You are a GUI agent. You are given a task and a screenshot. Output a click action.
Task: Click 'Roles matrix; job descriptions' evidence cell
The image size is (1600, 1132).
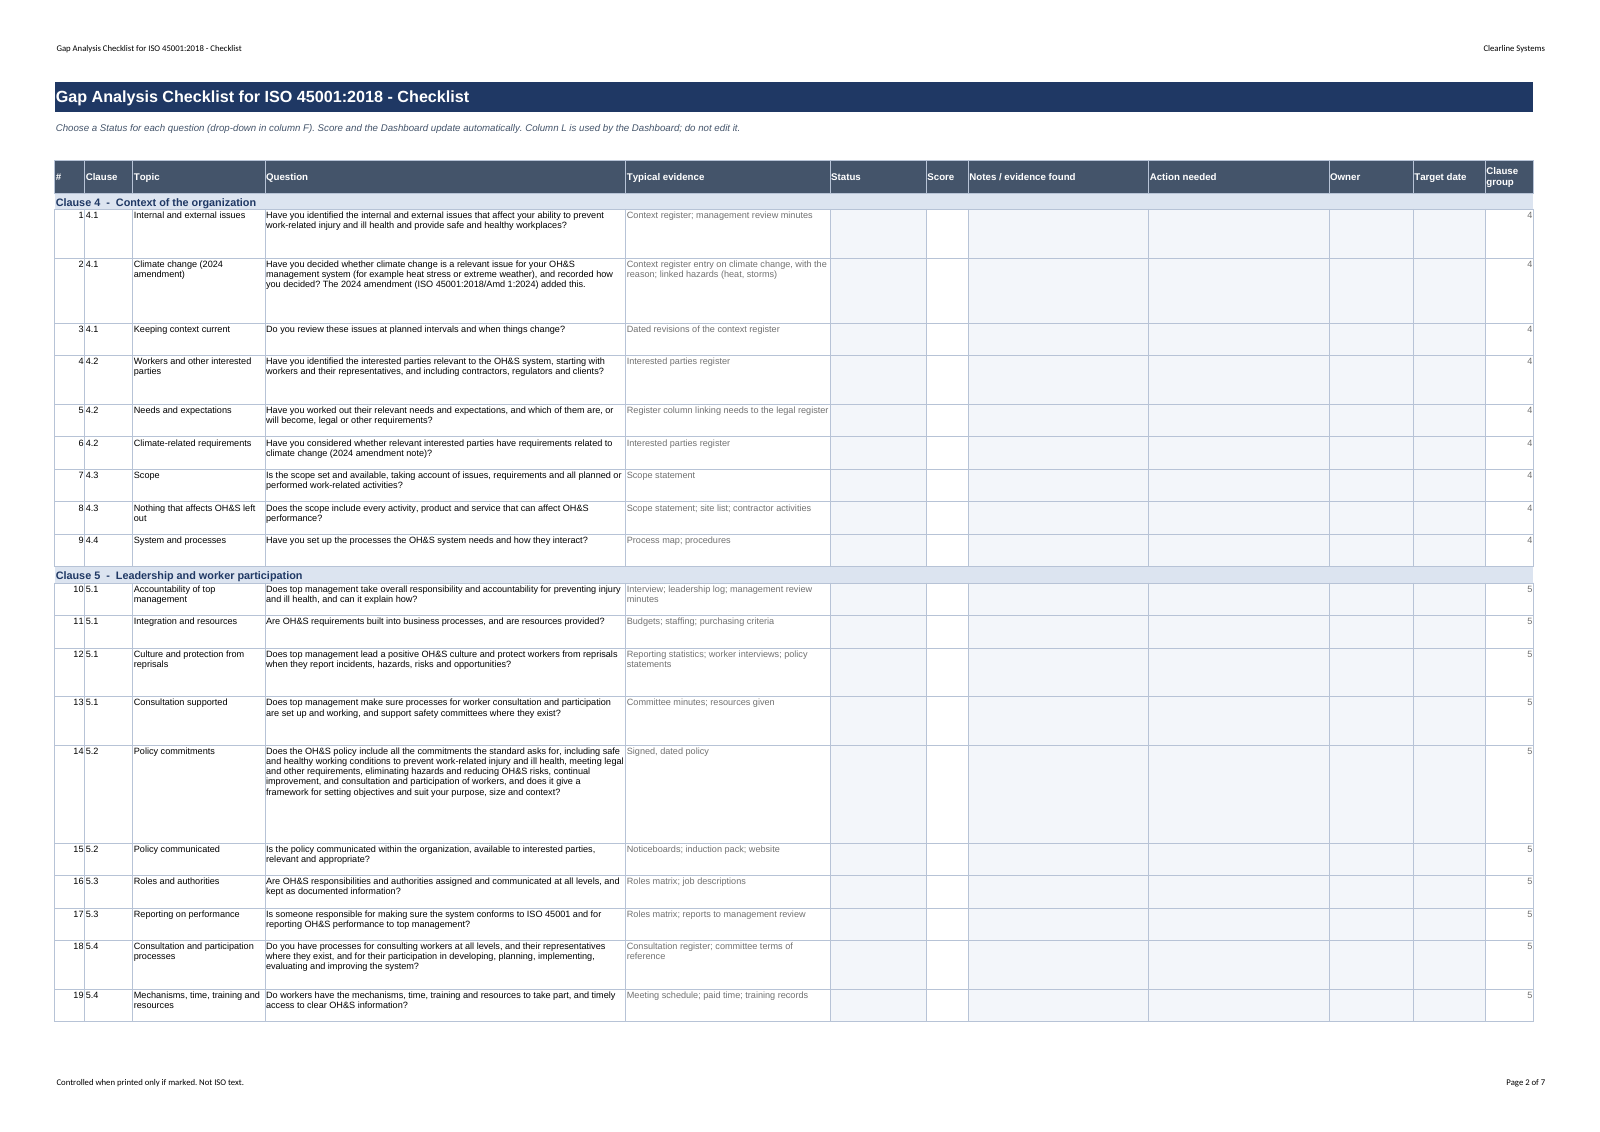(x=727, y=892)
